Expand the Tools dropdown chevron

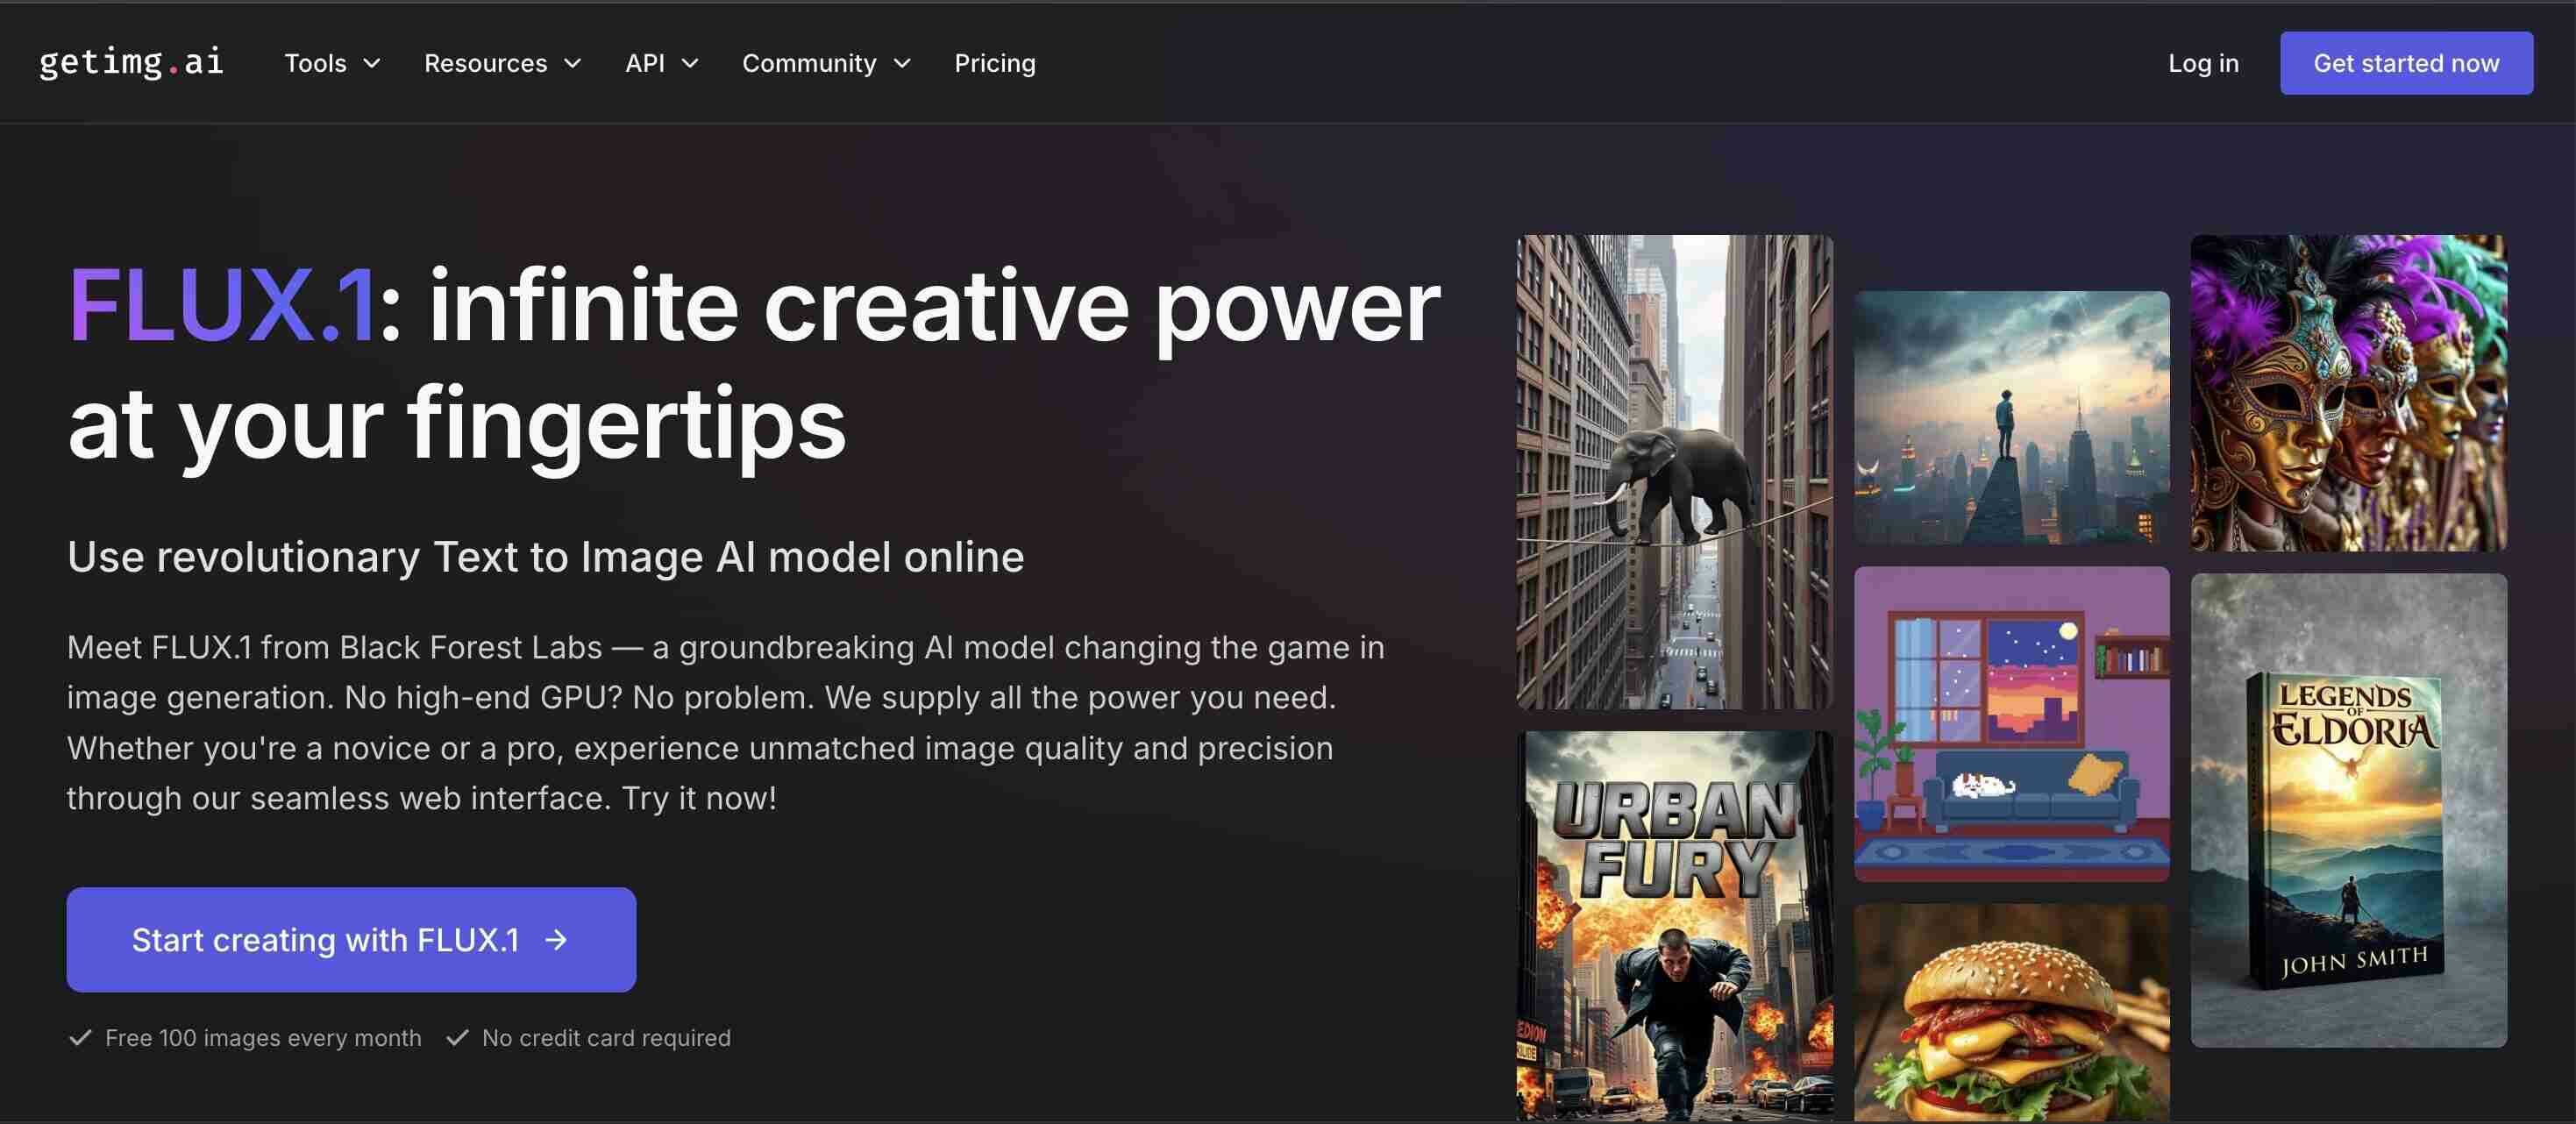(372, 63)
